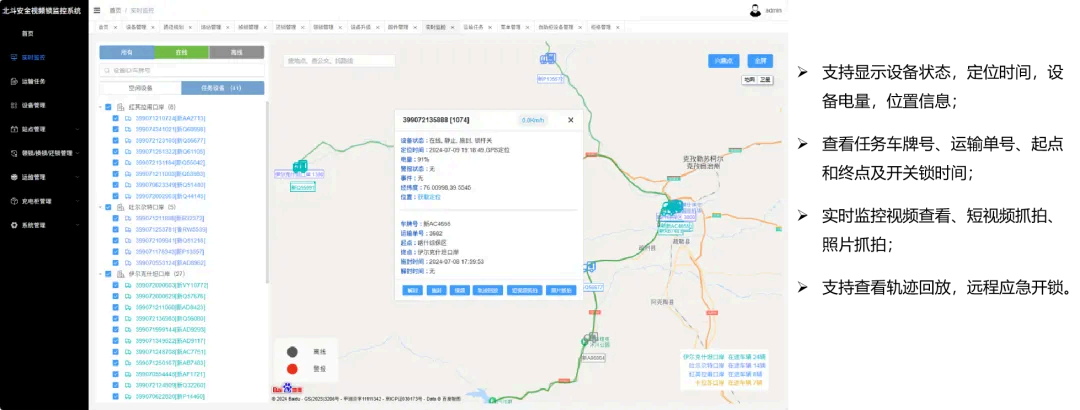Switch map to 卫星 view

tap(765, 80)
